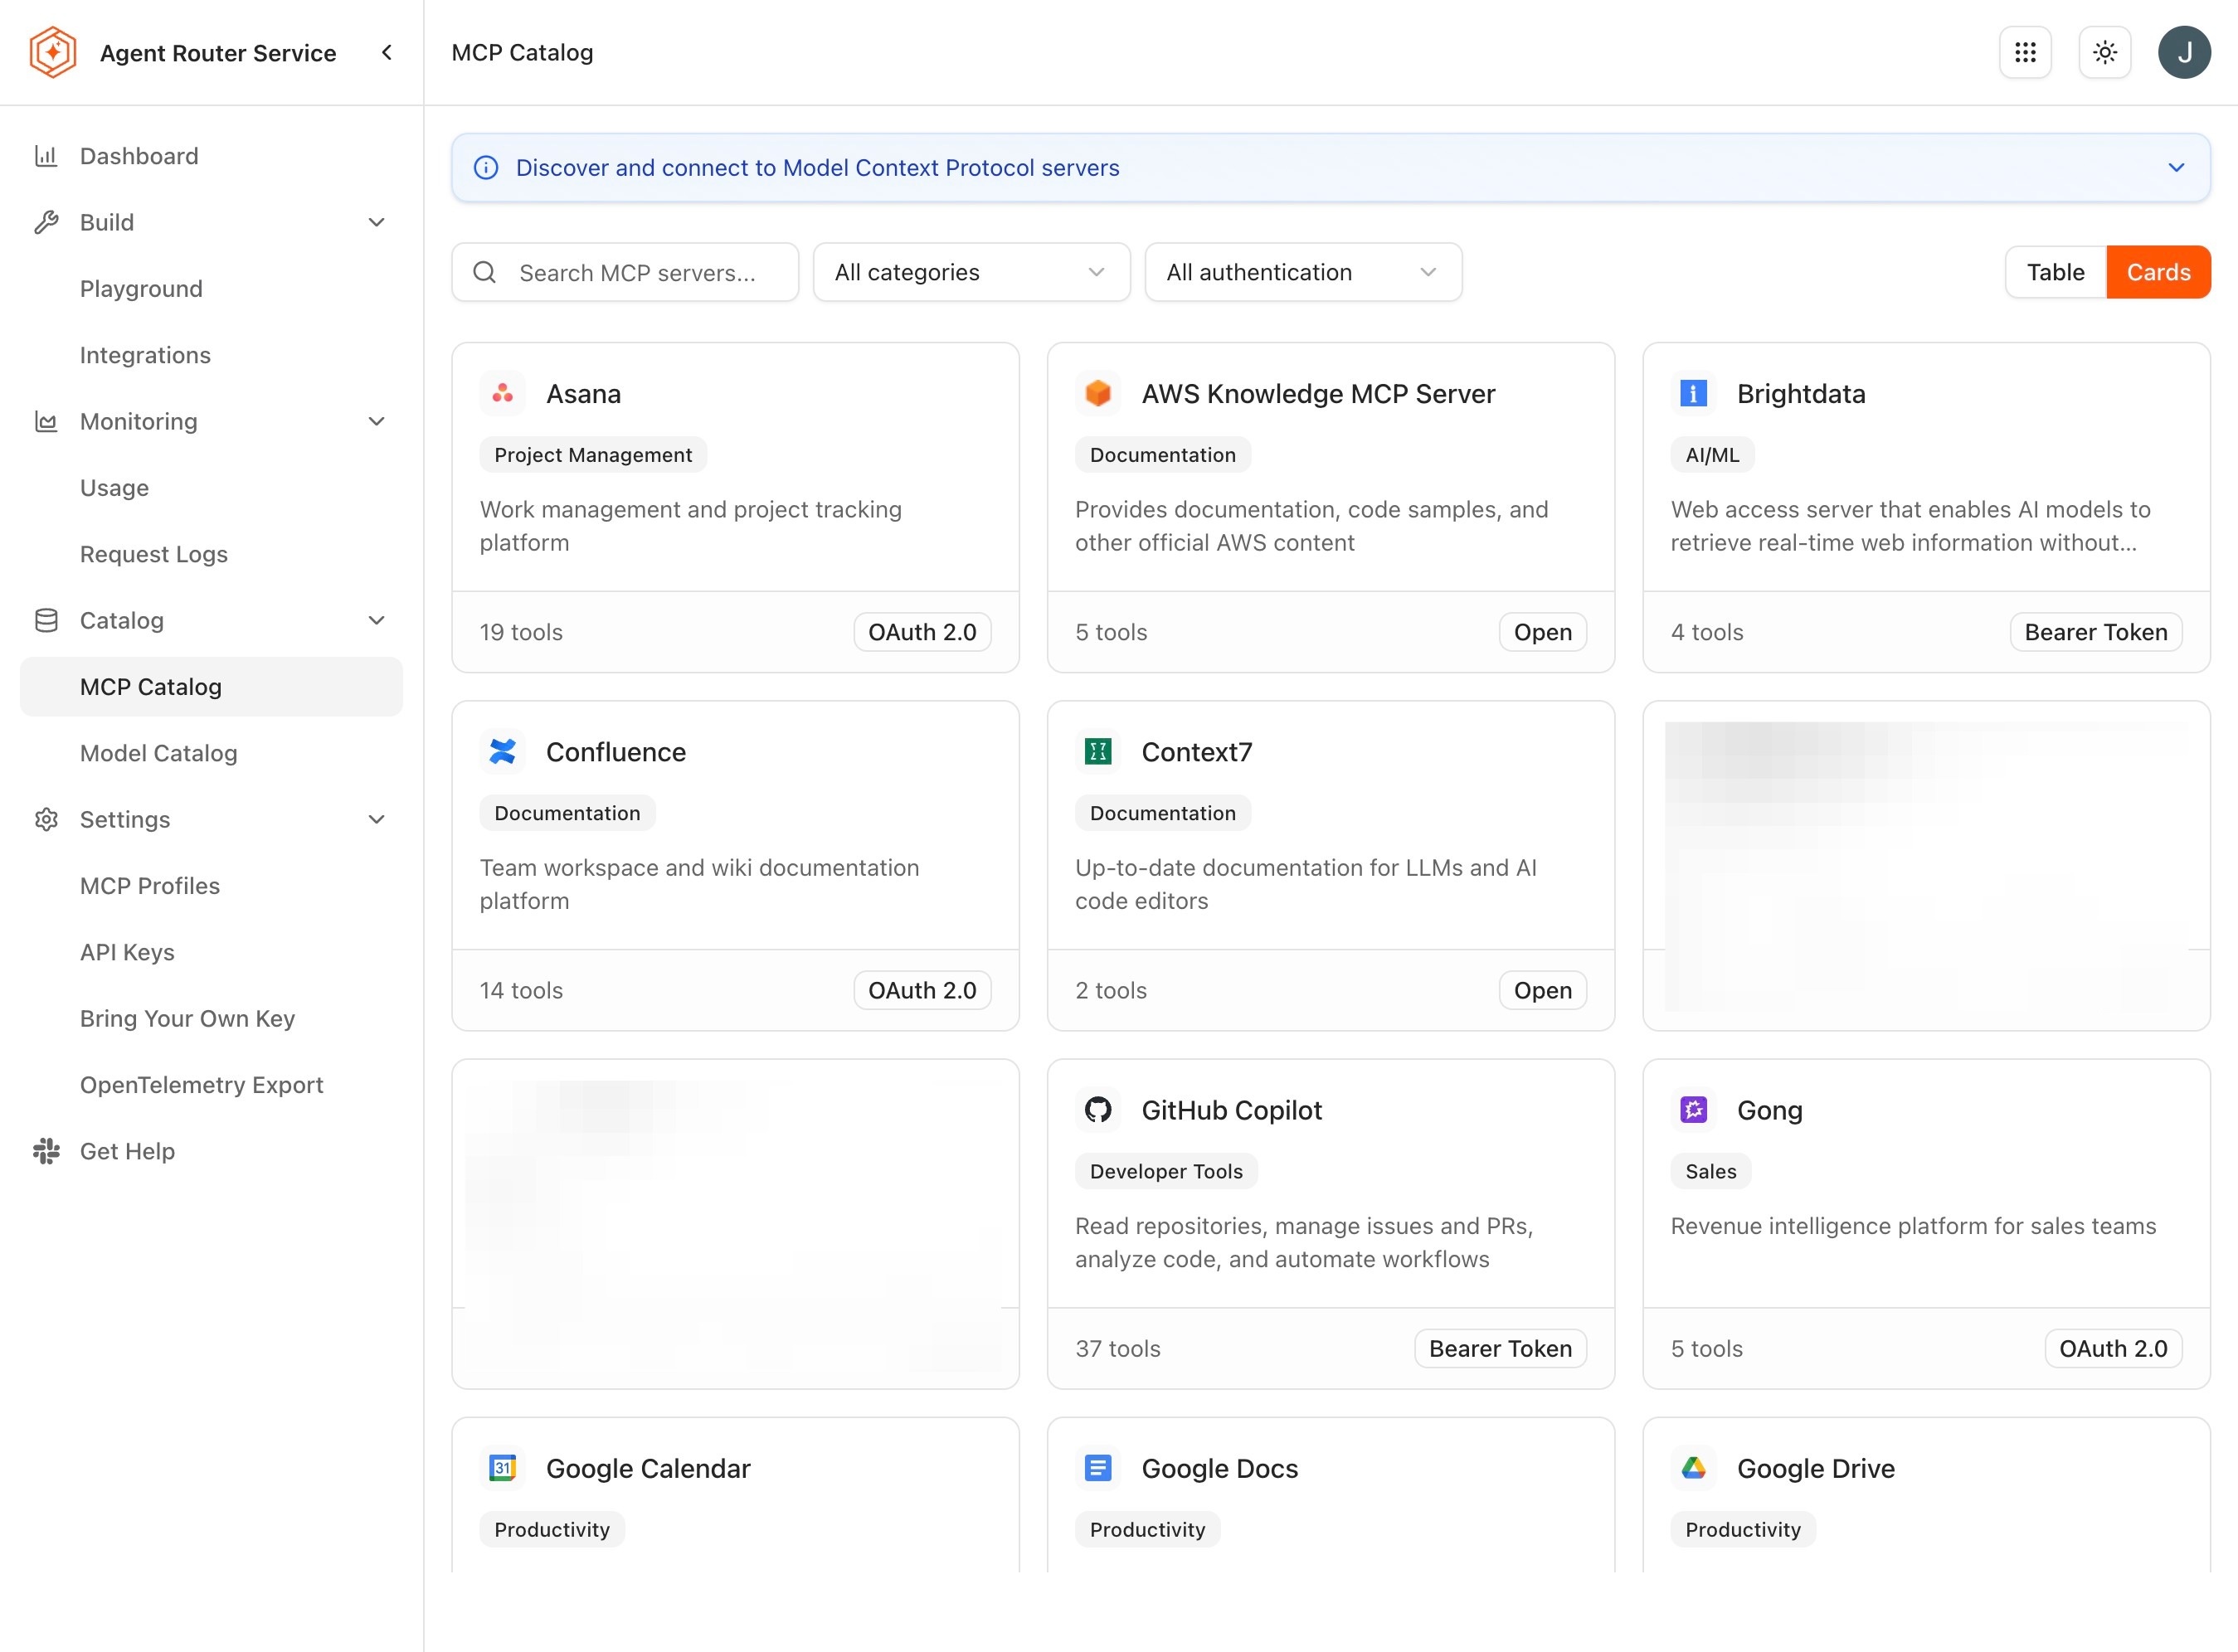This screenshot has width=2238, height=1652.
Task: Select MCP Catalog in sidebar
Action: [x=211, y=687]
